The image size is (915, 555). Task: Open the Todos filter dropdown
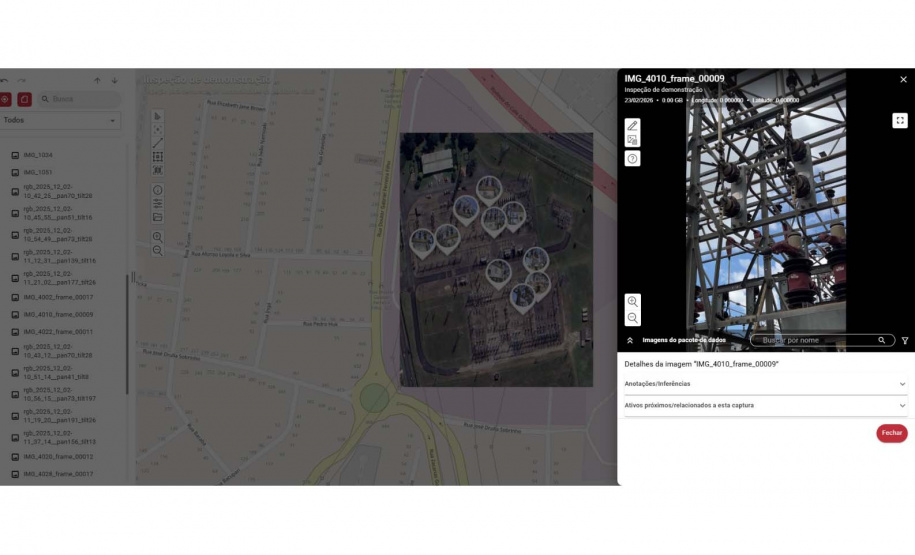60,120
